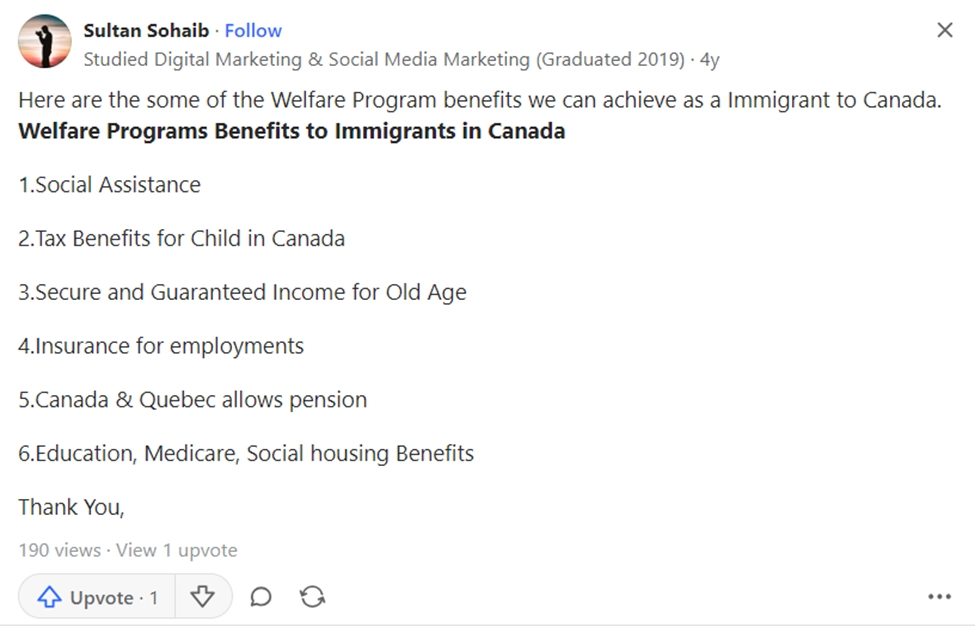The width and height of the screenshot is (975, 627).
Task: Click the Studied Digital Marketing credential text
Action: (384, 59)
